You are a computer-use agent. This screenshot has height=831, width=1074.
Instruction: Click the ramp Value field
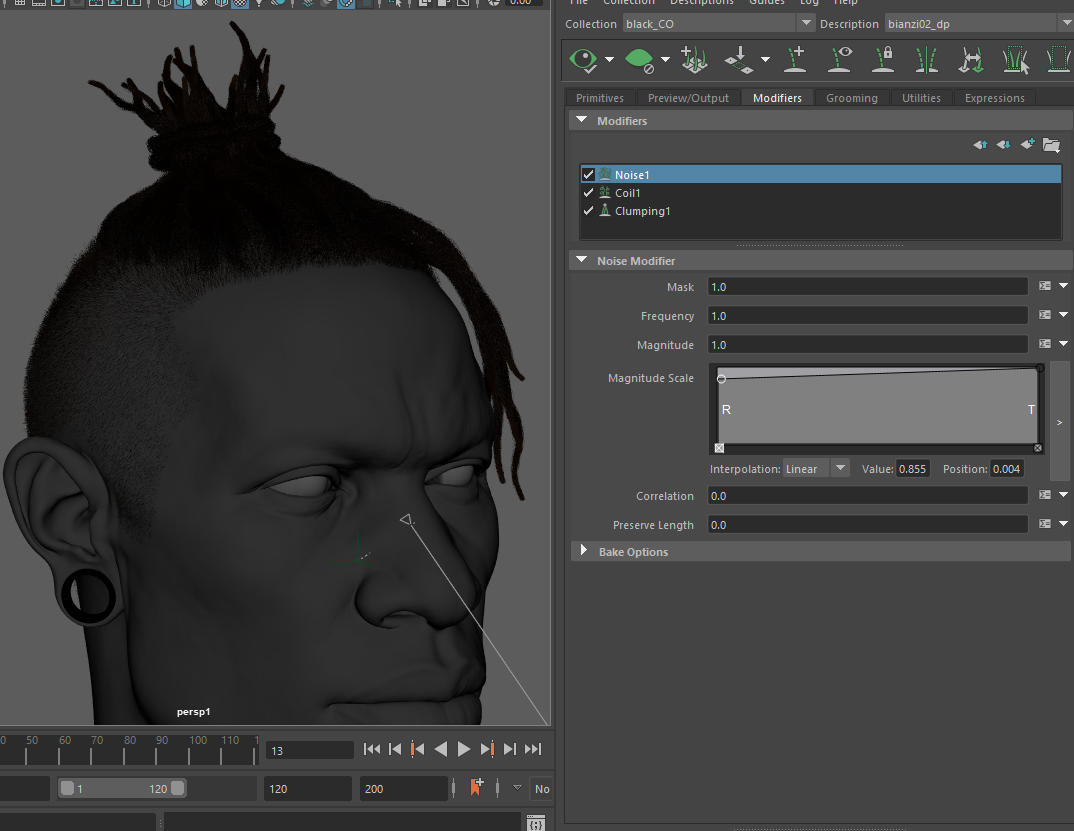coord(912,469)
